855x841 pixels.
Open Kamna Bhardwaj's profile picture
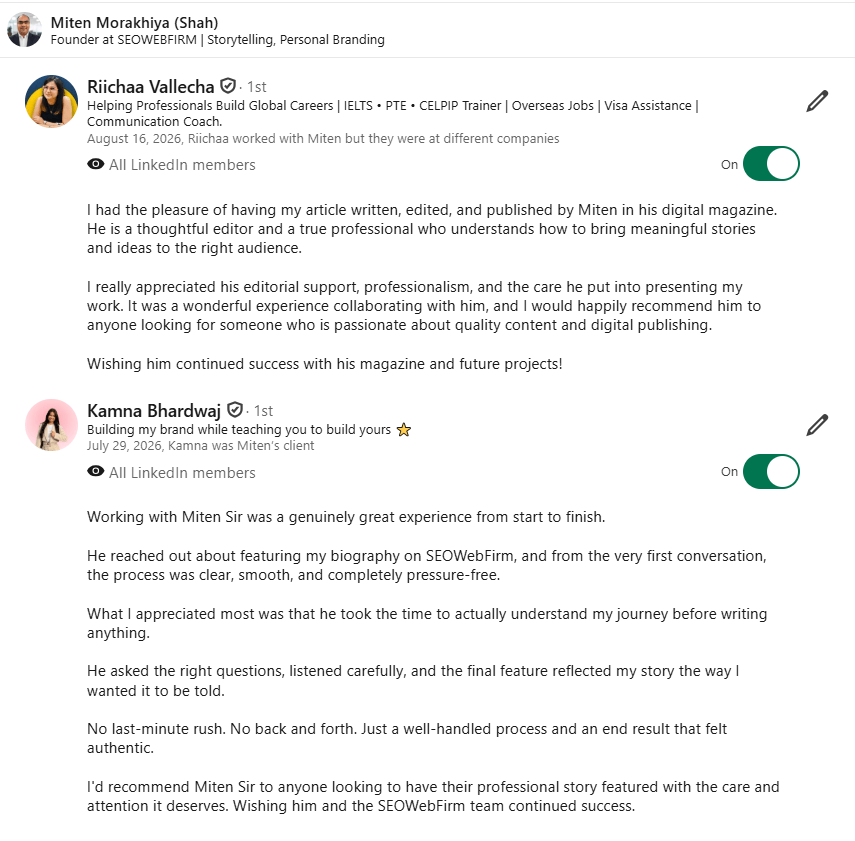[x=51, y=425]
